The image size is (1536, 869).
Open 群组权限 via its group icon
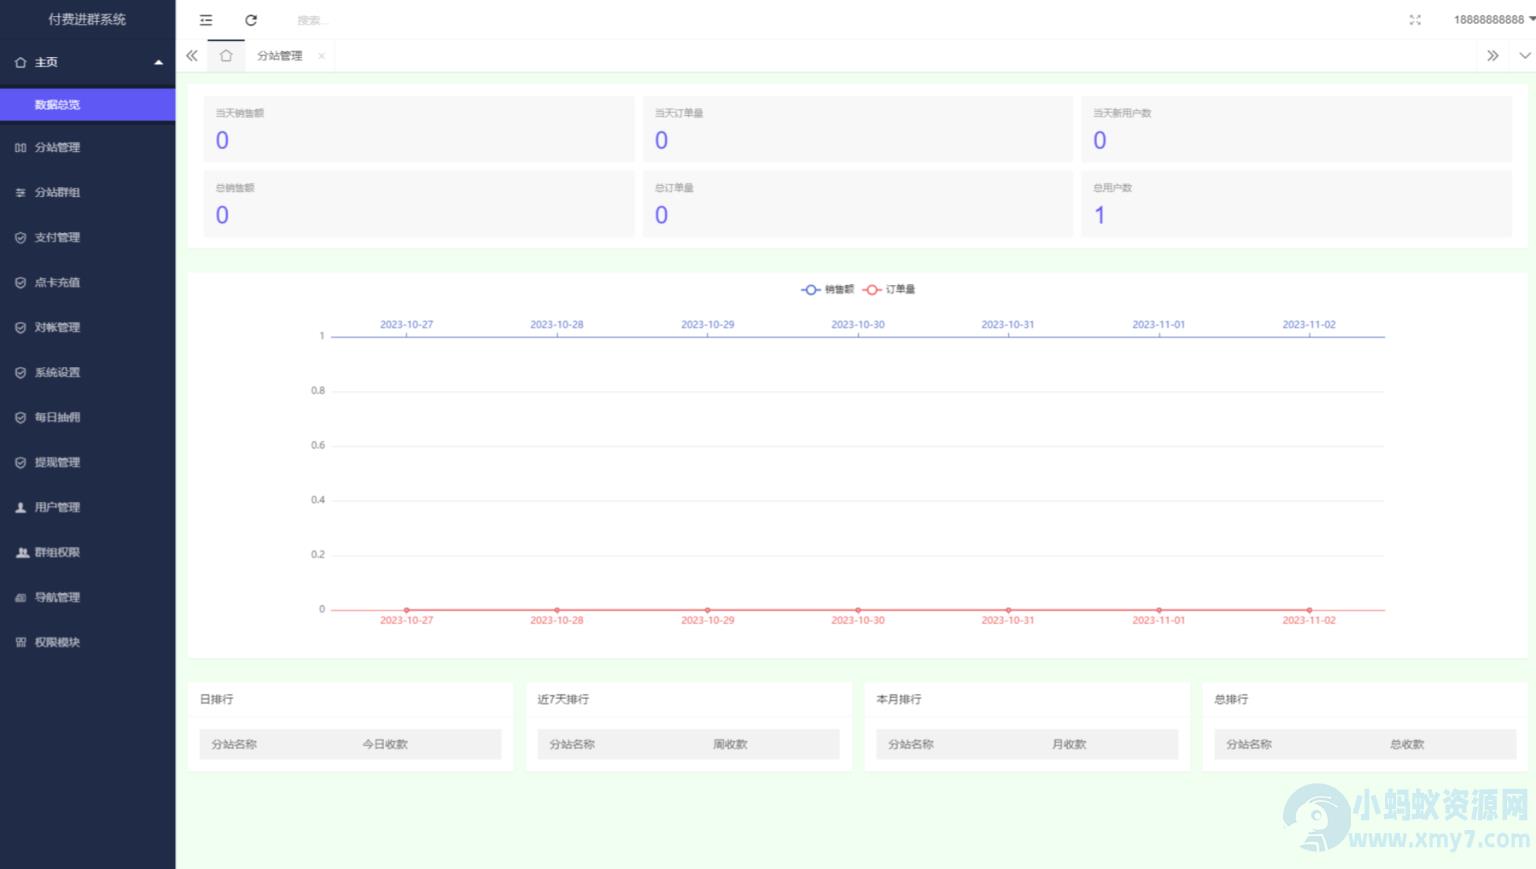[22, 553]
